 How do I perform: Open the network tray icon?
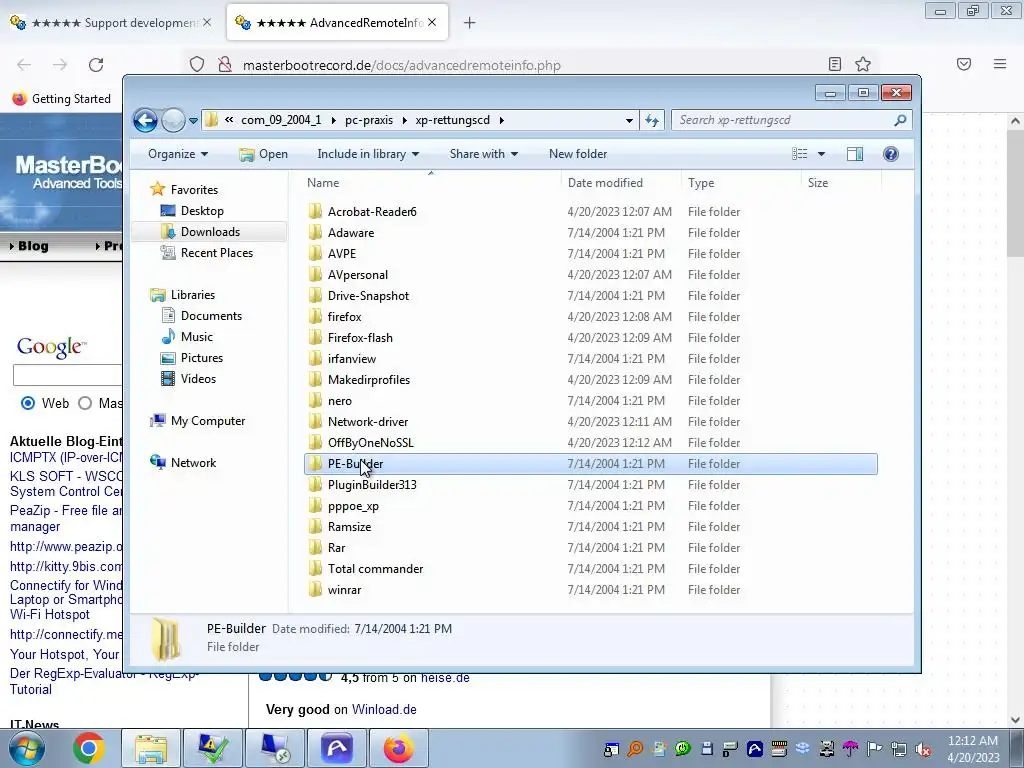tap(899, 748)
